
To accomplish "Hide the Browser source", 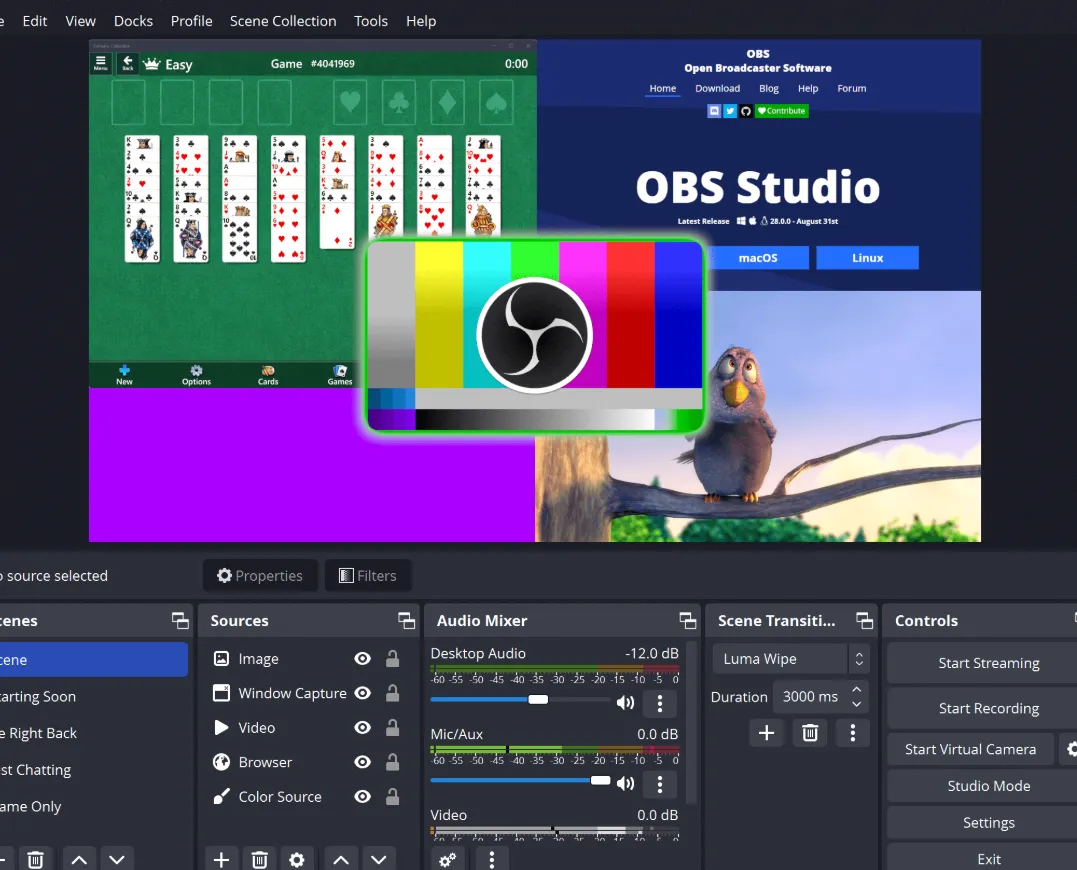I will point(362,762).
